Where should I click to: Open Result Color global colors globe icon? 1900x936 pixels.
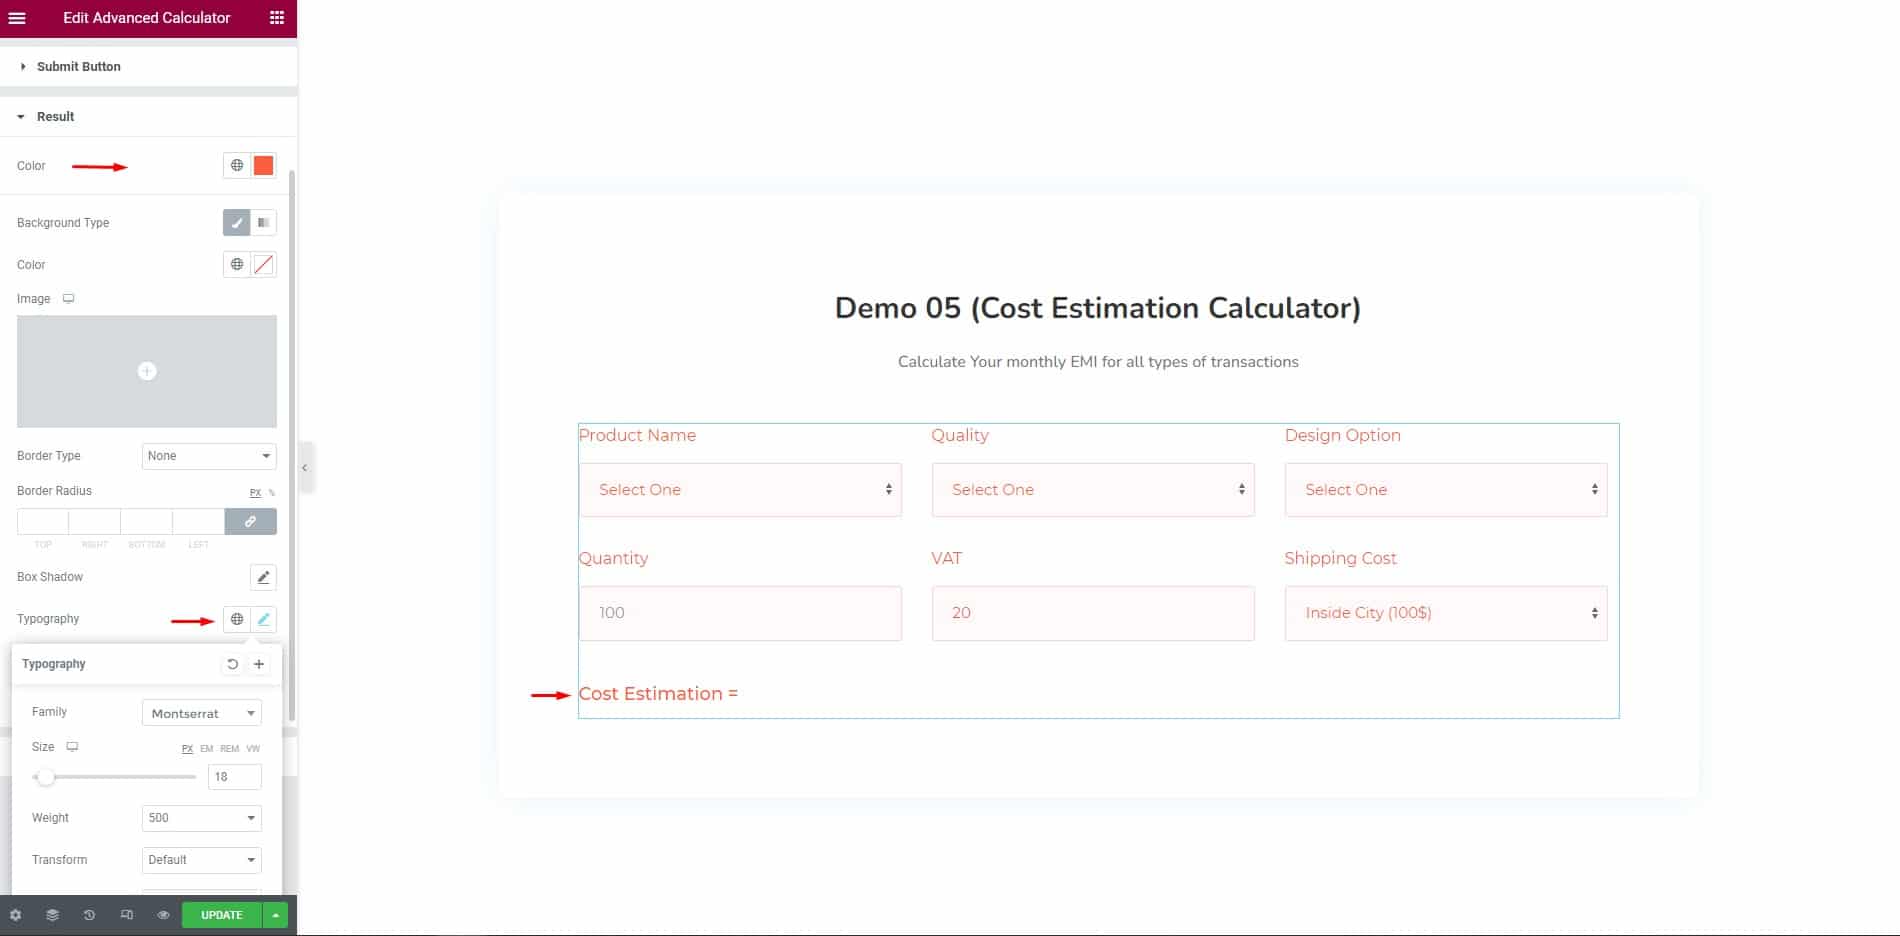[x=236, y=165]
